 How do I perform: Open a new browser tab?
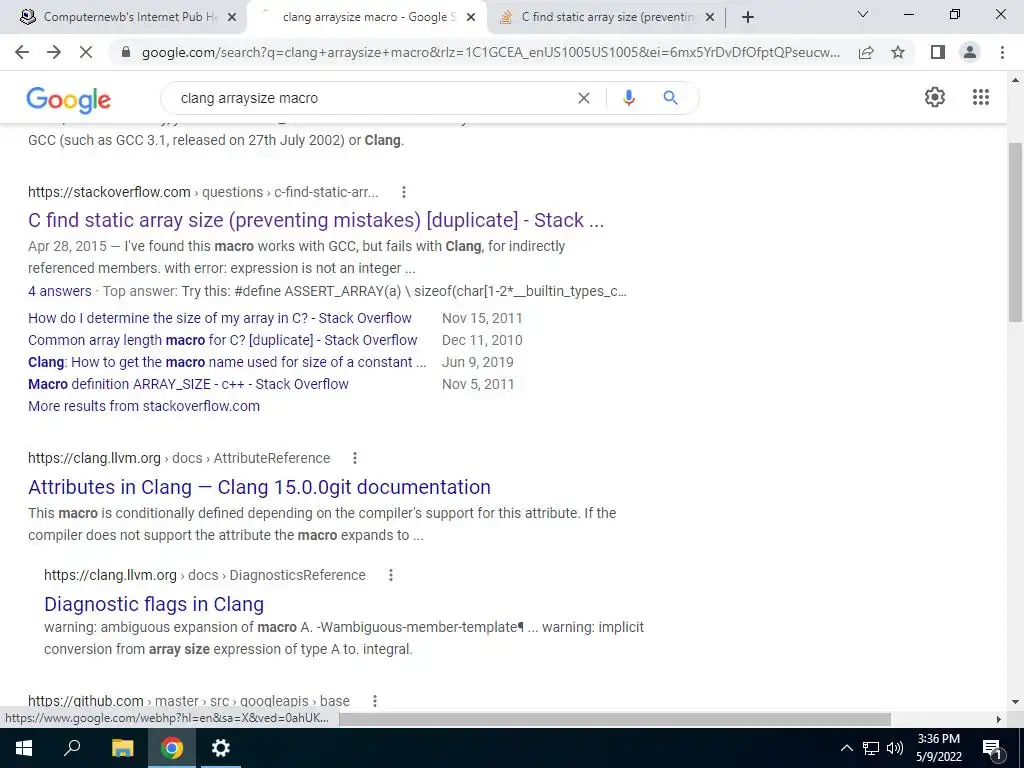pyautogui.click(x=748, y=18)
